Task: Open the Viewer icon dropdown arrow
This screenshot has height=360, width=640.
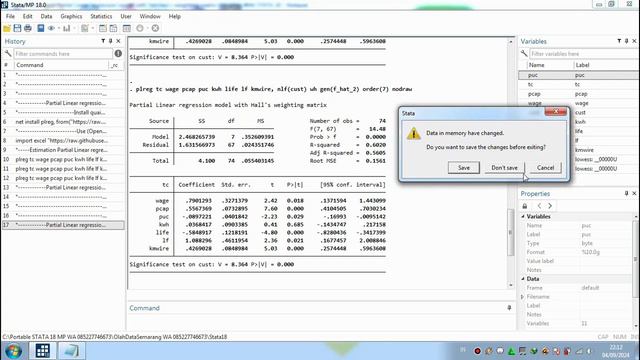Action: (x=59, y=28)
